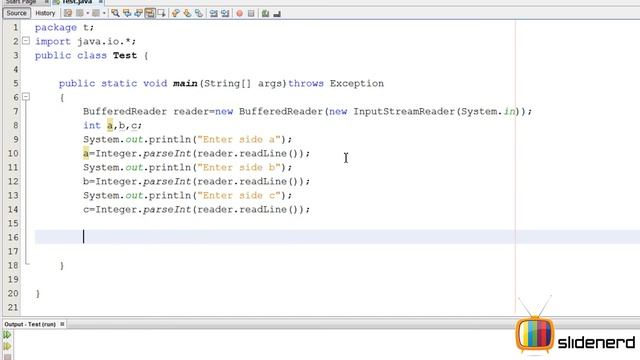This screenshot has height=360, width=640.
Task: Click the green Re-run icon in Output
Action: [x=7, y=335]
